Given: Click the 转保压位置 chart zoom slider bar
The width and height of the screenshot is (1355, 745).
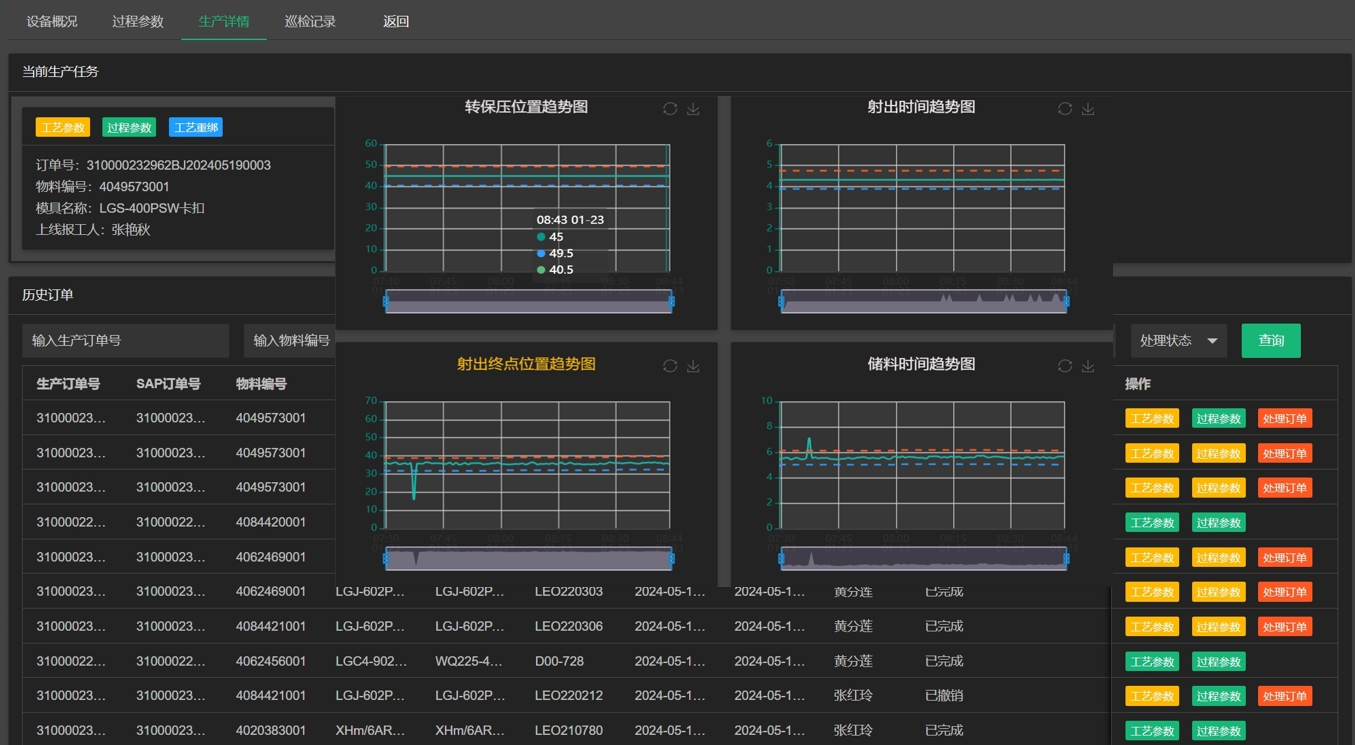Looking at the screenshot, I should [528, 301].
